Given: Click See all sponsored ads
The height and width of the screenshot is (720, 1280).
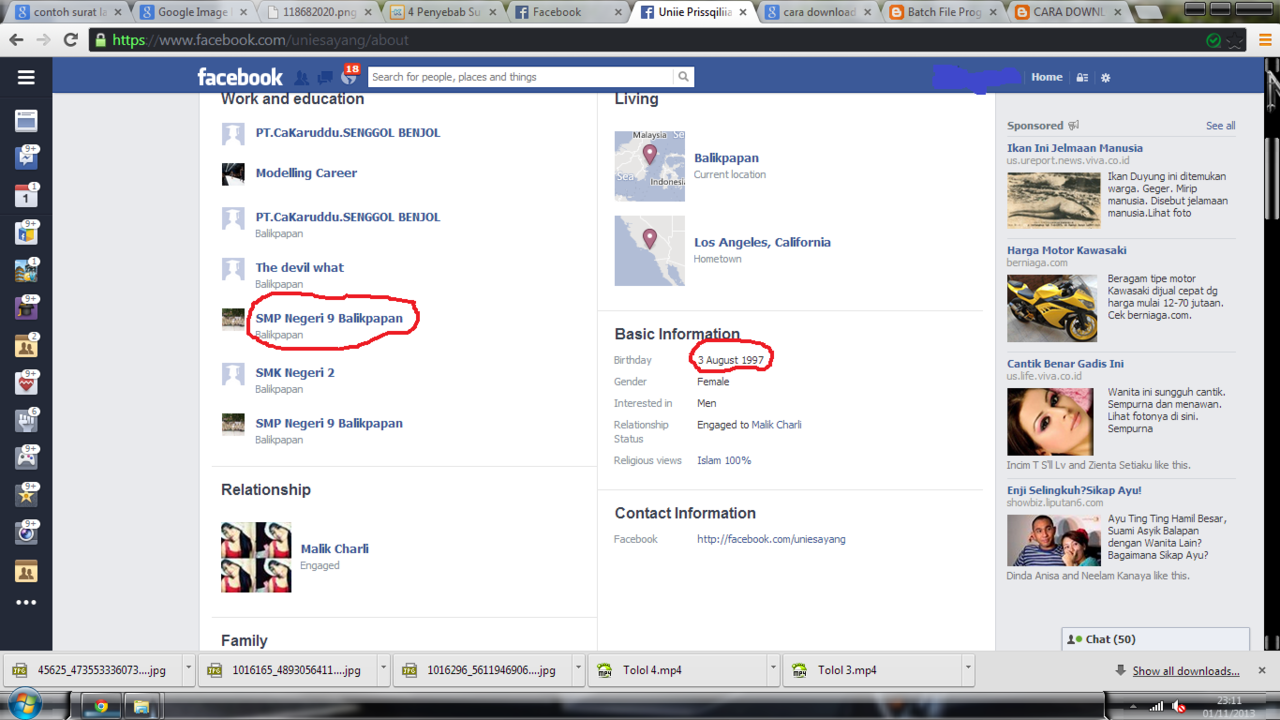Looking at the screenshot, I should pyautogui.click(x=1220, y=126).
